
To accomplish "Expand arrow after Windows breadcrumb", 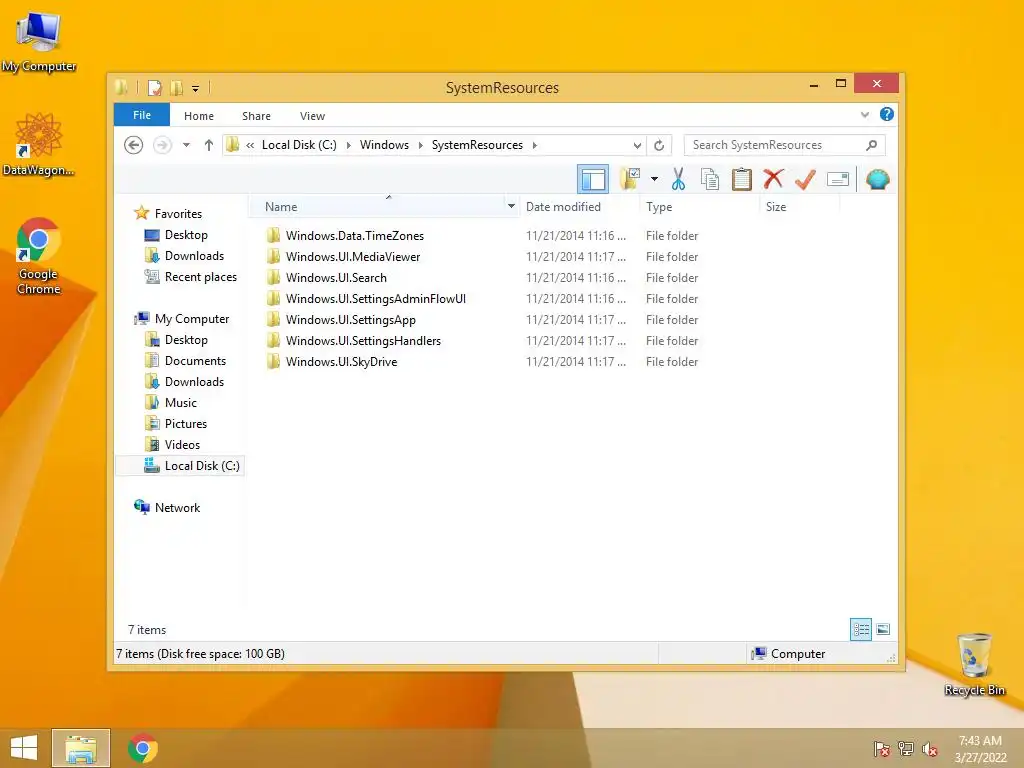I will click(x=420, y=145).
